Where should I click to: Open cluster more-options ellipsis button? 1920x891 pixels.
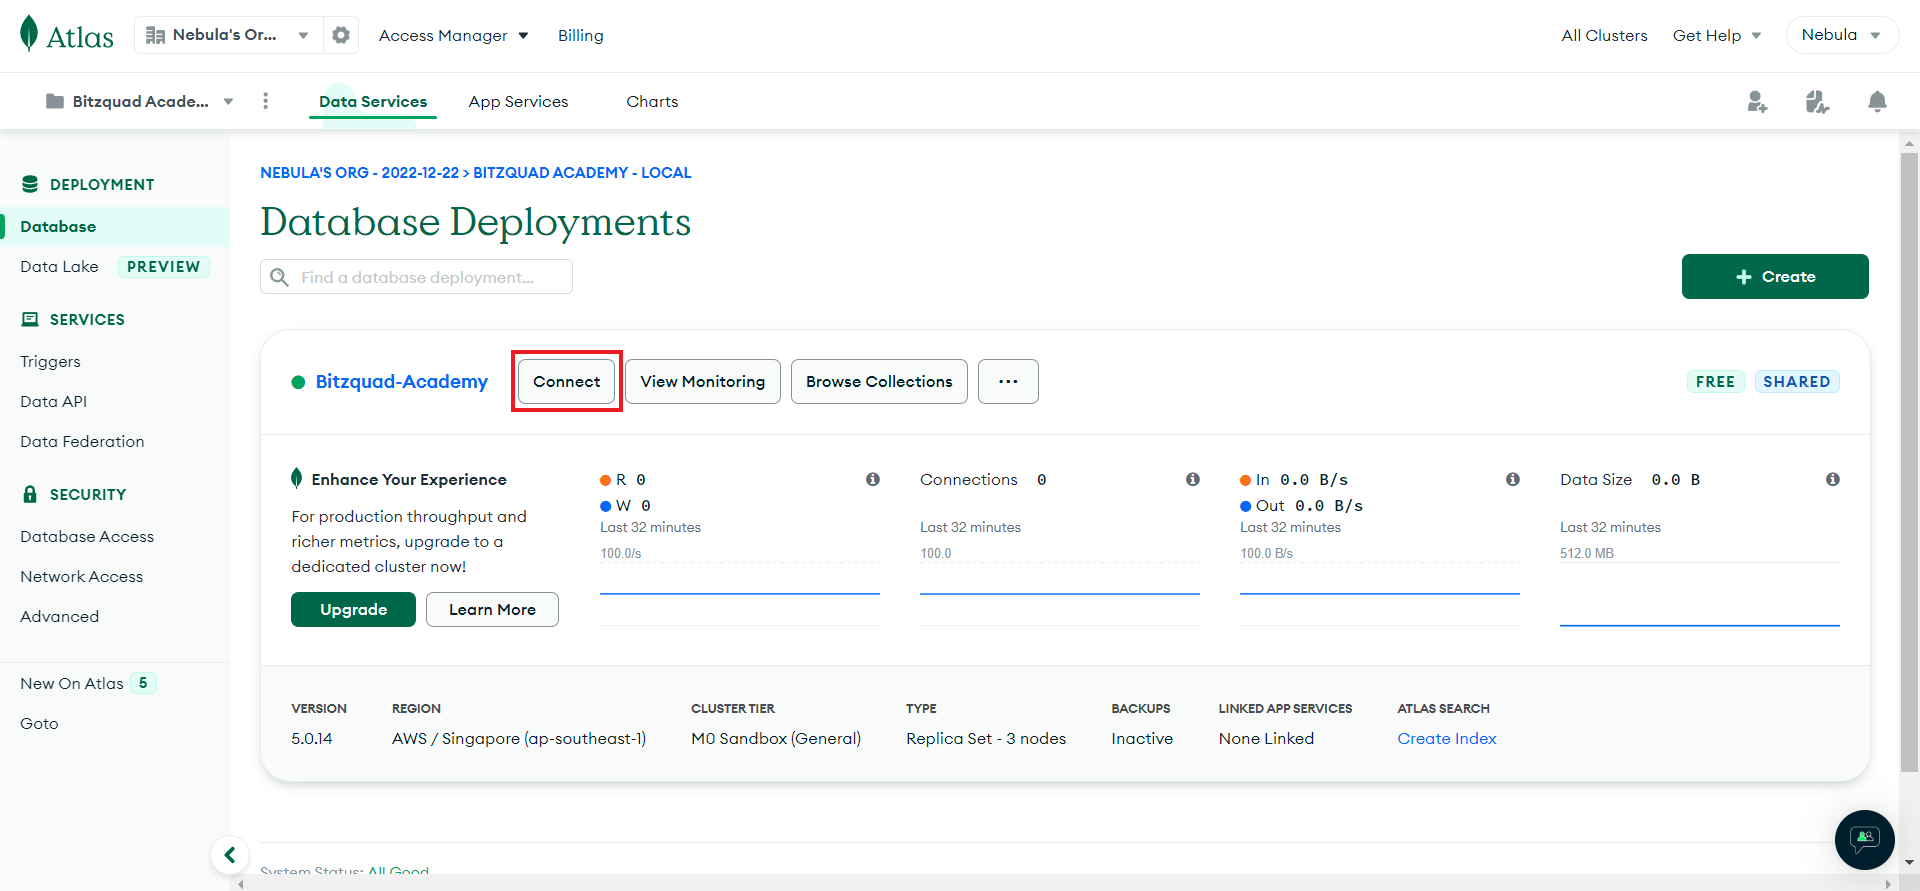pos(1008,381)
